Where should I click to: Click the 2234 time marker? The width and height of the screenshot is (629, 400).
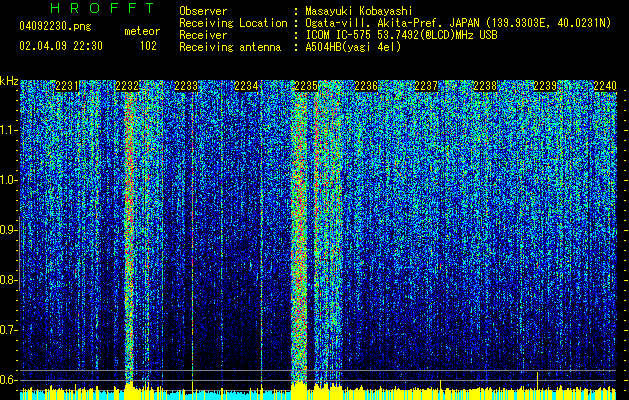coord(246,86)
